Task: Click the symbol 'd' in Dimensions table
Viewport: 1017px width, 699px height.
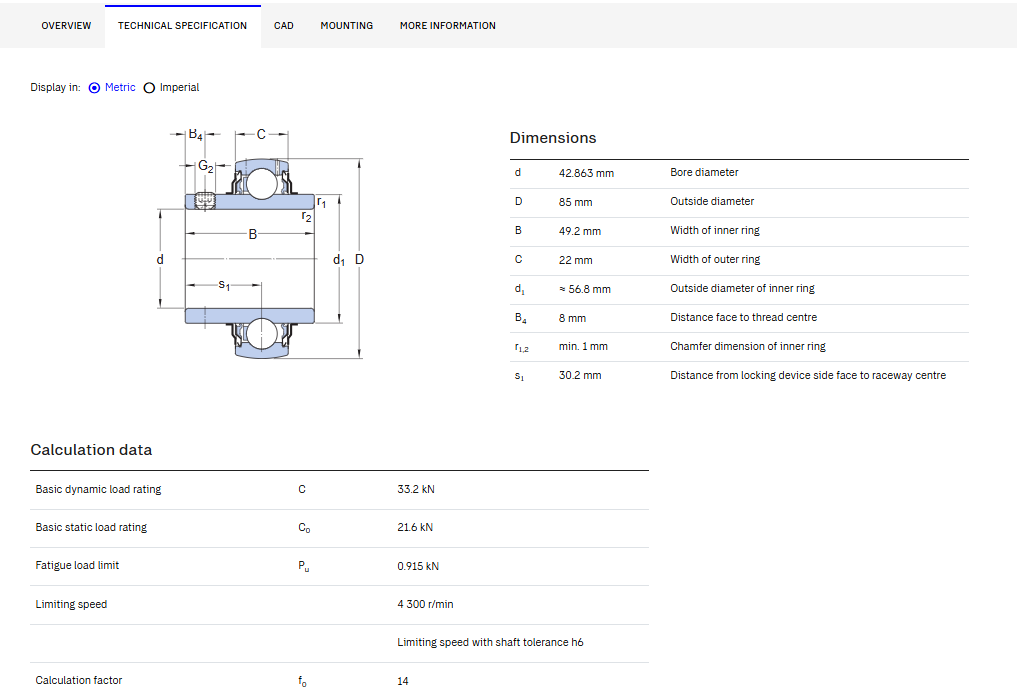Action: click(x=518, y=172)
